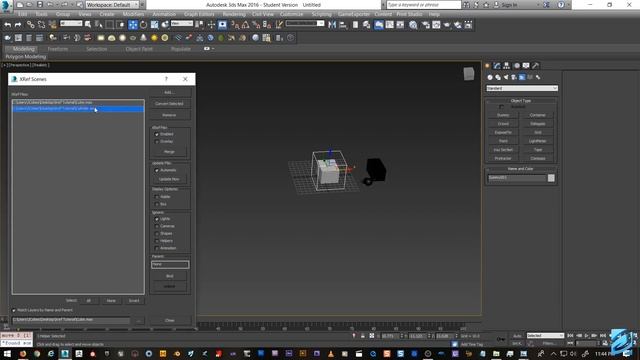
Task: Toggle the Visible display option checkbox
Action: click(x=157, y=197)
